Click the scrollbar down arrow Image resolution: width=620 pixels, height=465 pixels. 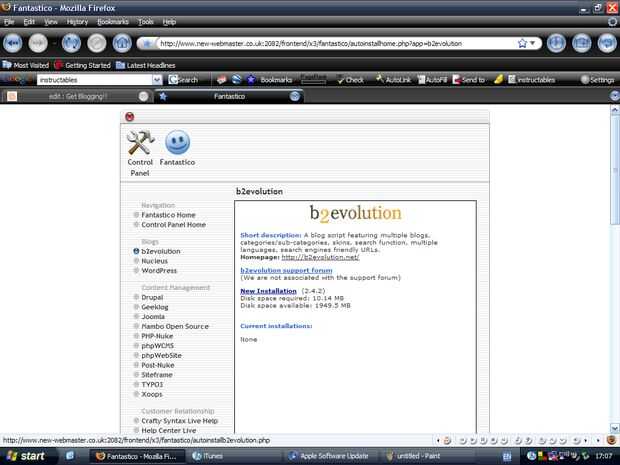coord(614,428)
